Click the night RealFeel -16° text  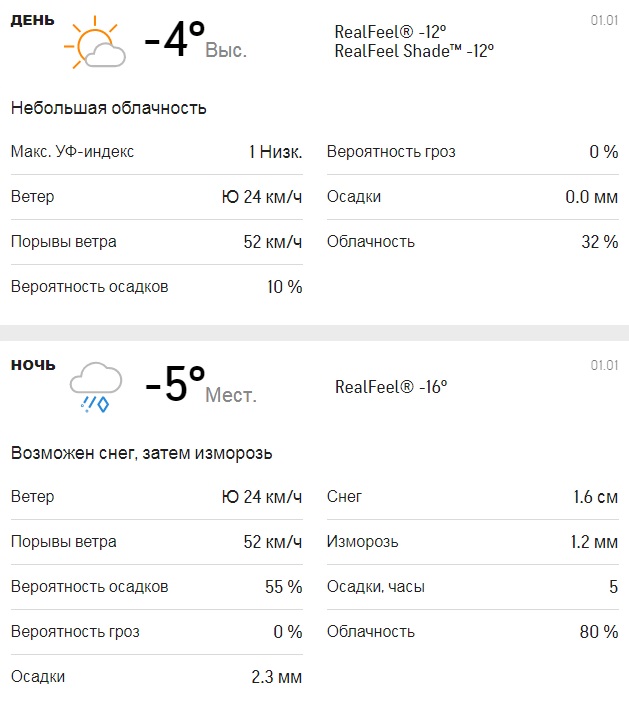coord(391,387)
